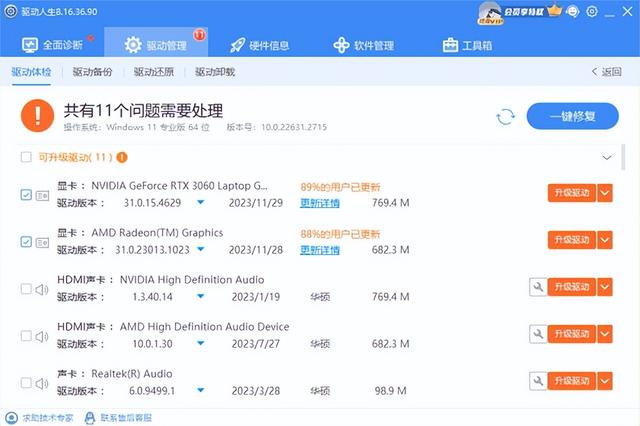Image resolution: width=640 pixels, height=426 pixels.
Task: Click the graphics card icon for AMD Radeon Graphics
Action: tap(42, 243)
